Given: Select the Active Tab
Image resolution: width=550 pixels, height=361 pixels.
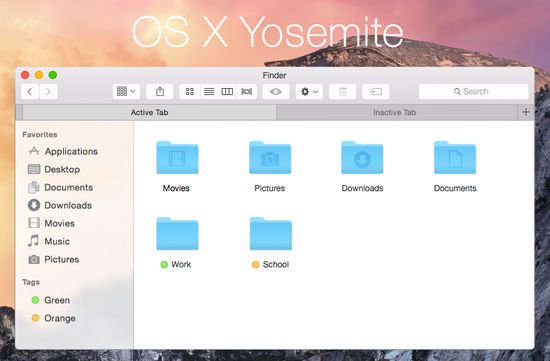Looking at the screenshot, I should tap(149, 112).
